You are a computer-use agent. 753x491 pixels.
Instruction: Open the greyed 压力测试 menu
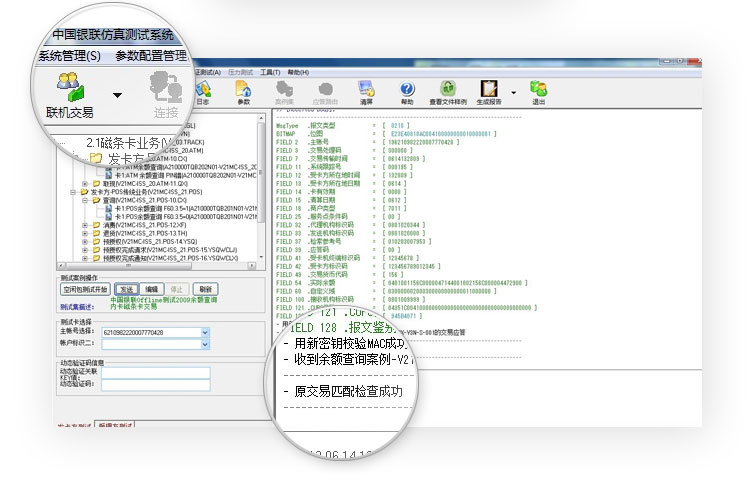coord(241,72)
